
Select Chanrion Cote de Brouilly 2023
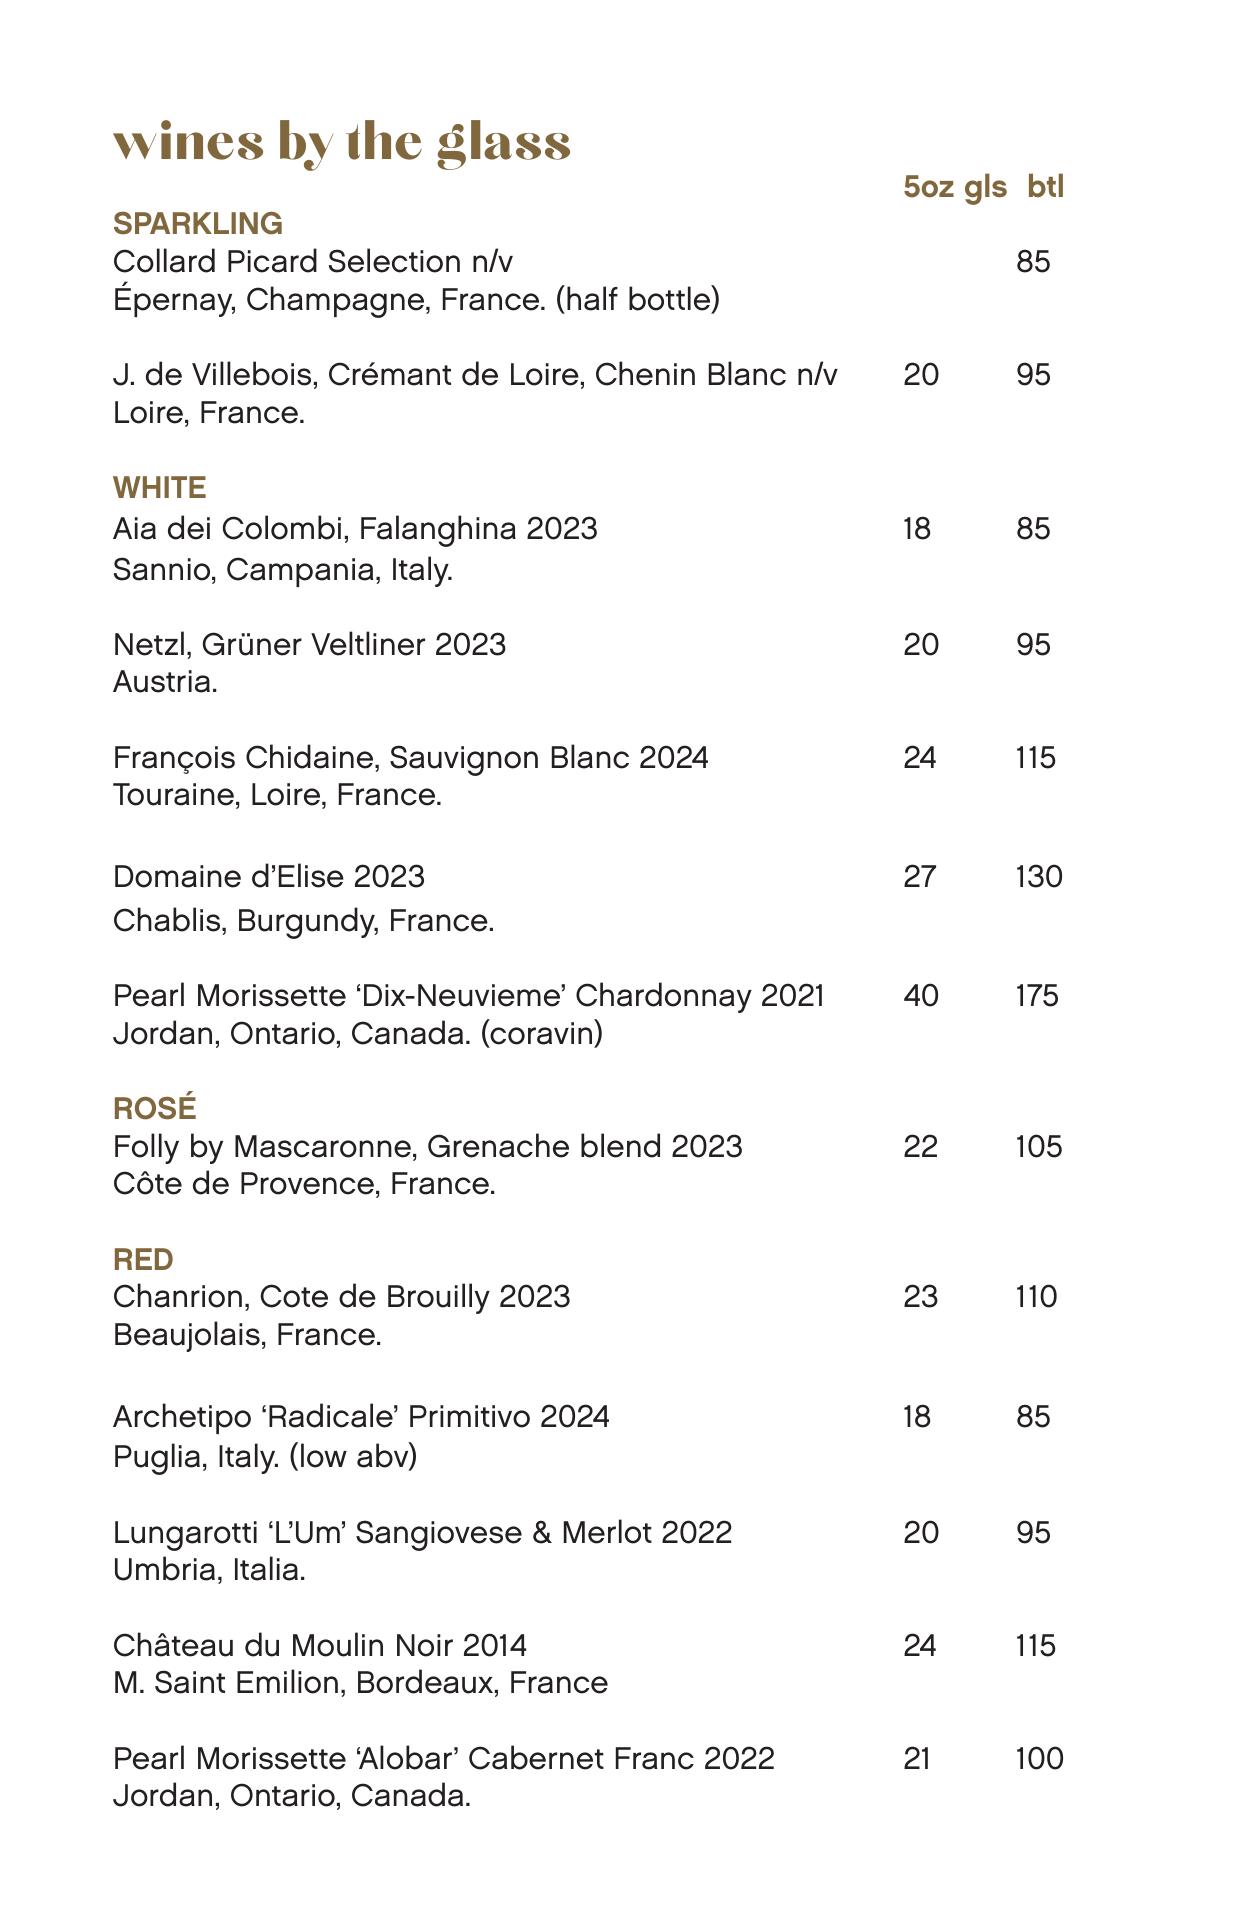(x=341, y=1297)
